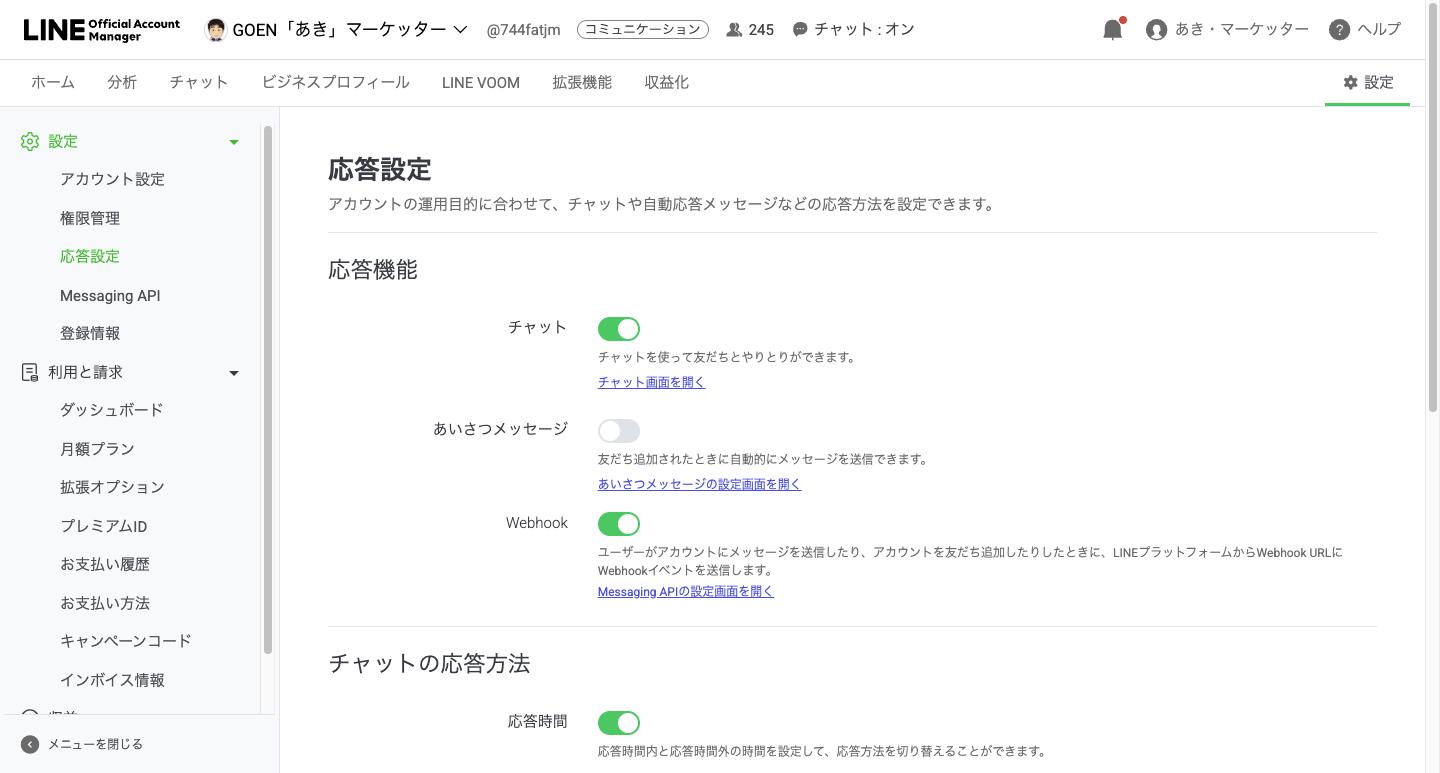The image size is (1440, 773).
Task: Open the チャット画面を開く link
Action: [x=652, y=382]
